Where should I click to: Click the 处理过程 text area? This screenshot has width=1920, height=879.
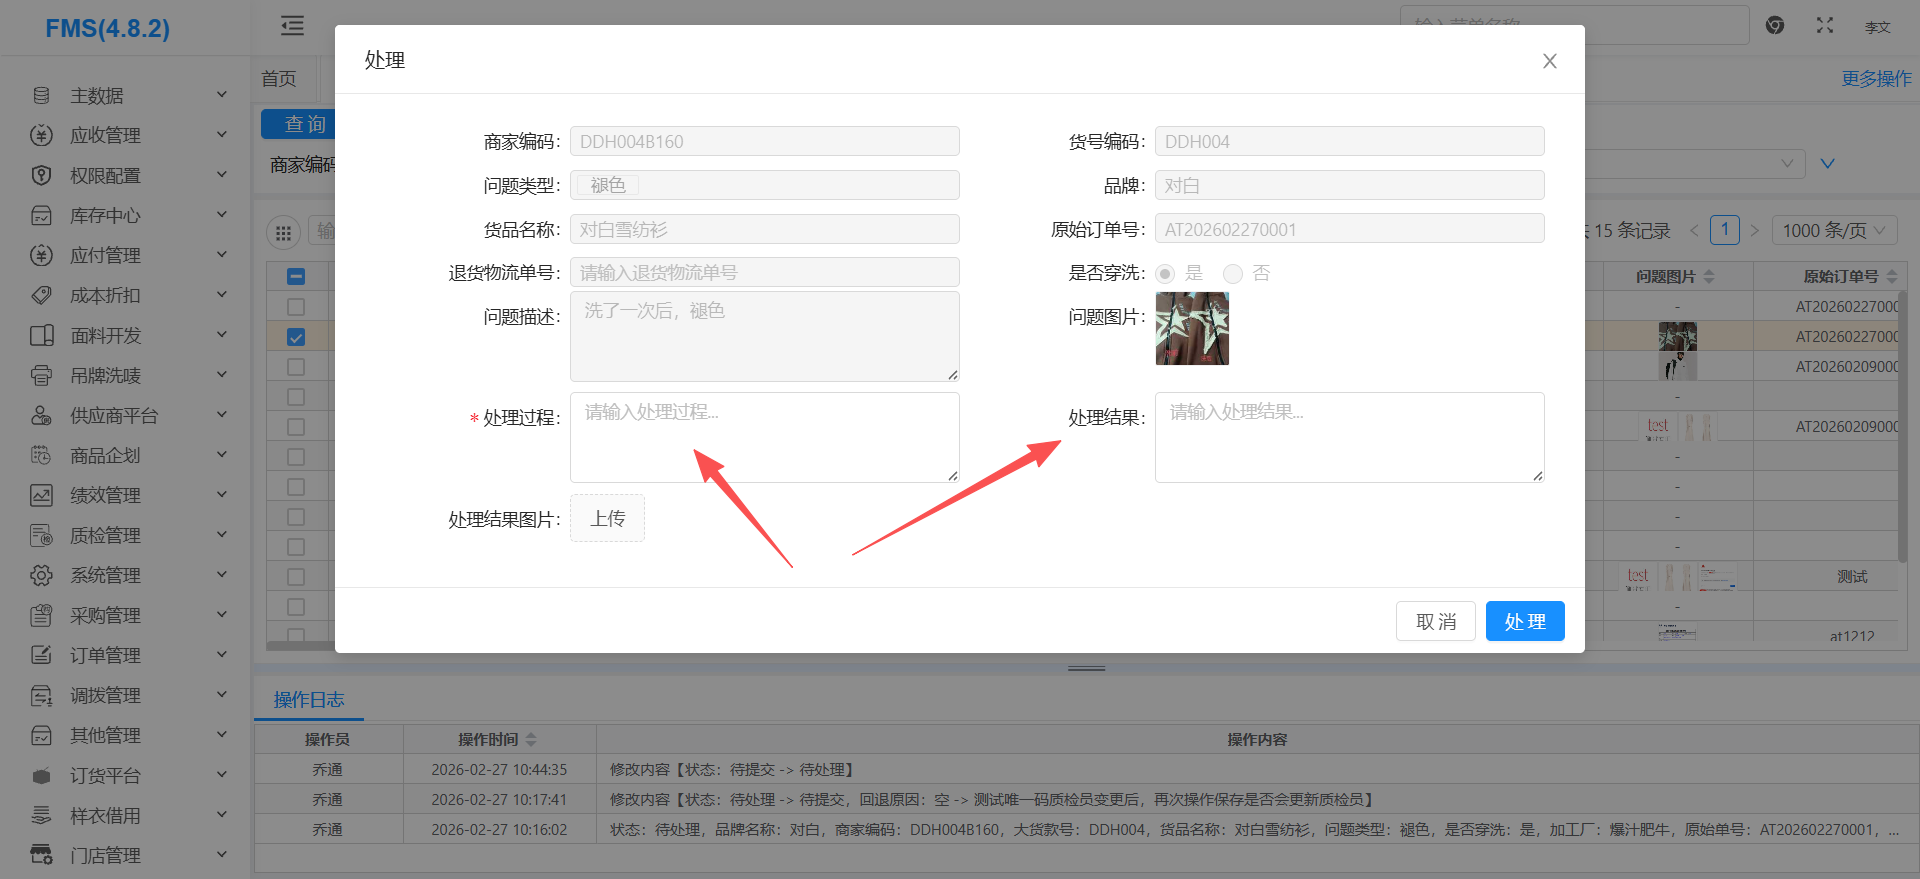pos(764,437)
